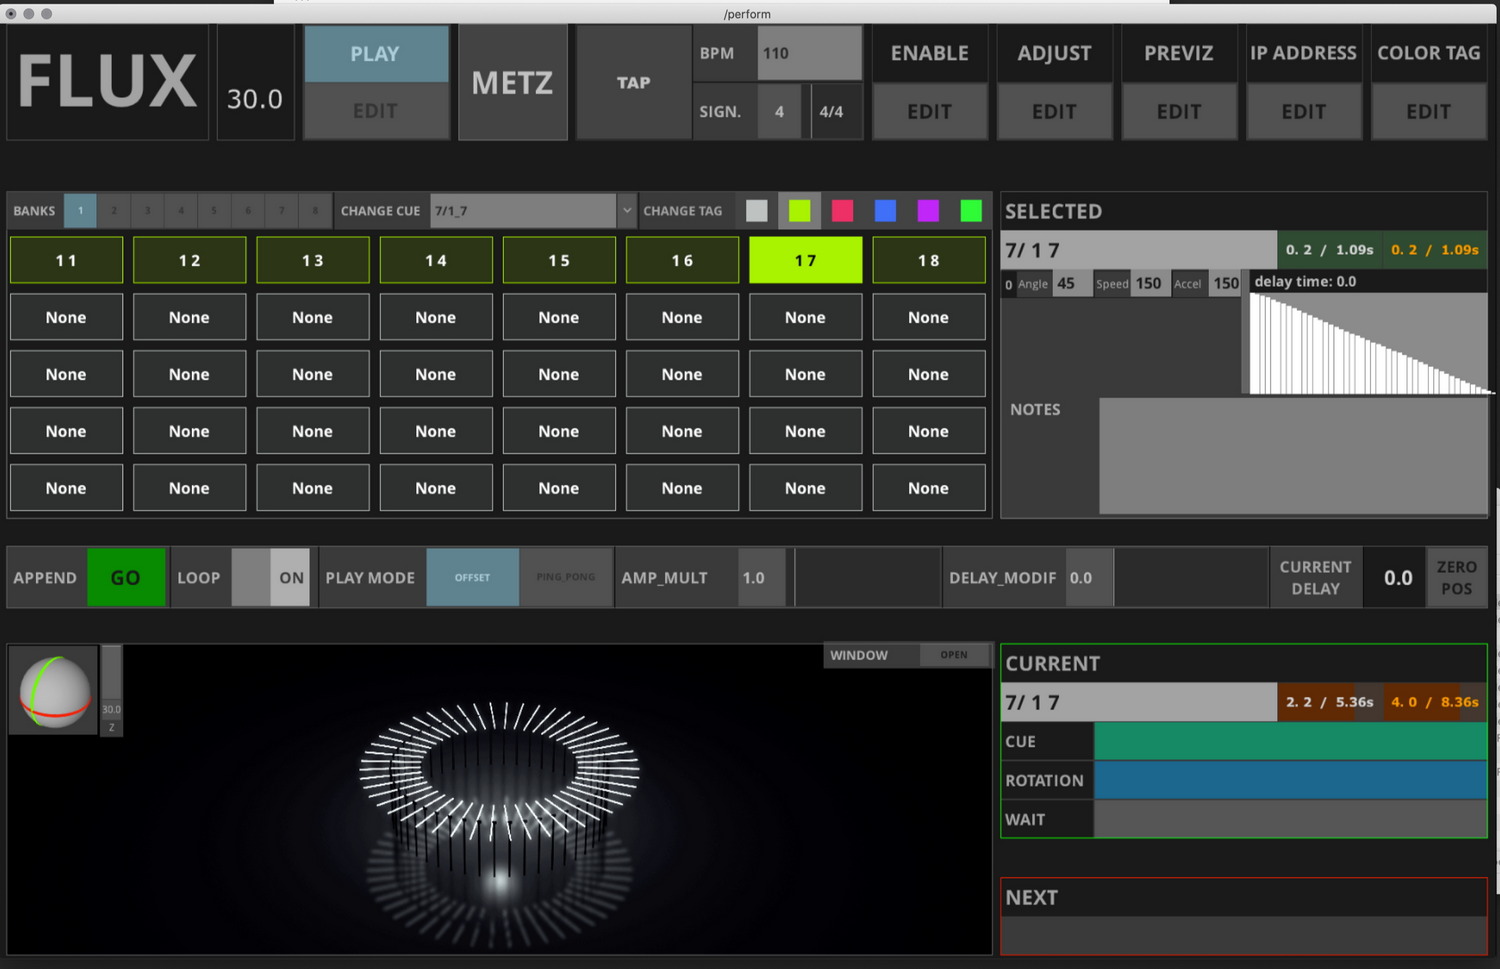Click the blue ROTATION progress bar
Screen dimensions: 1500x969
pyautogui.click(x=1291, y=780)
